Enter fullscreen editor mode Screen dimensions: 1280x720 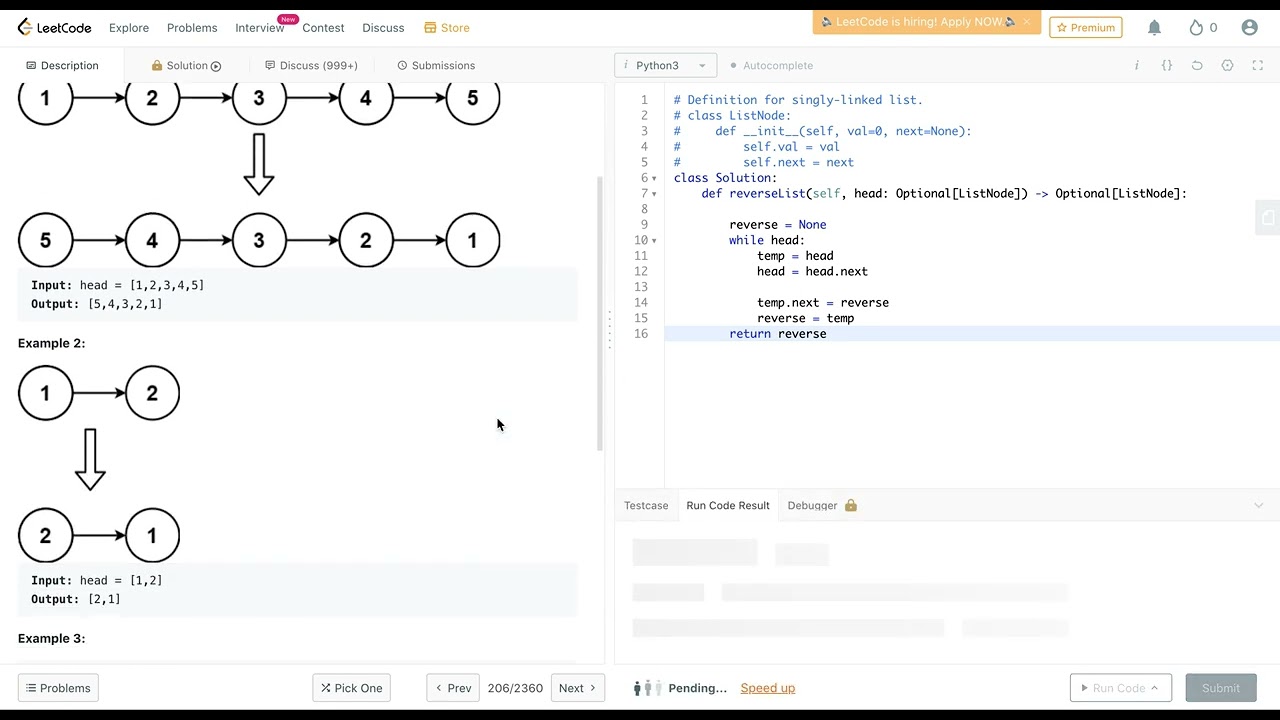point(1258,66)
